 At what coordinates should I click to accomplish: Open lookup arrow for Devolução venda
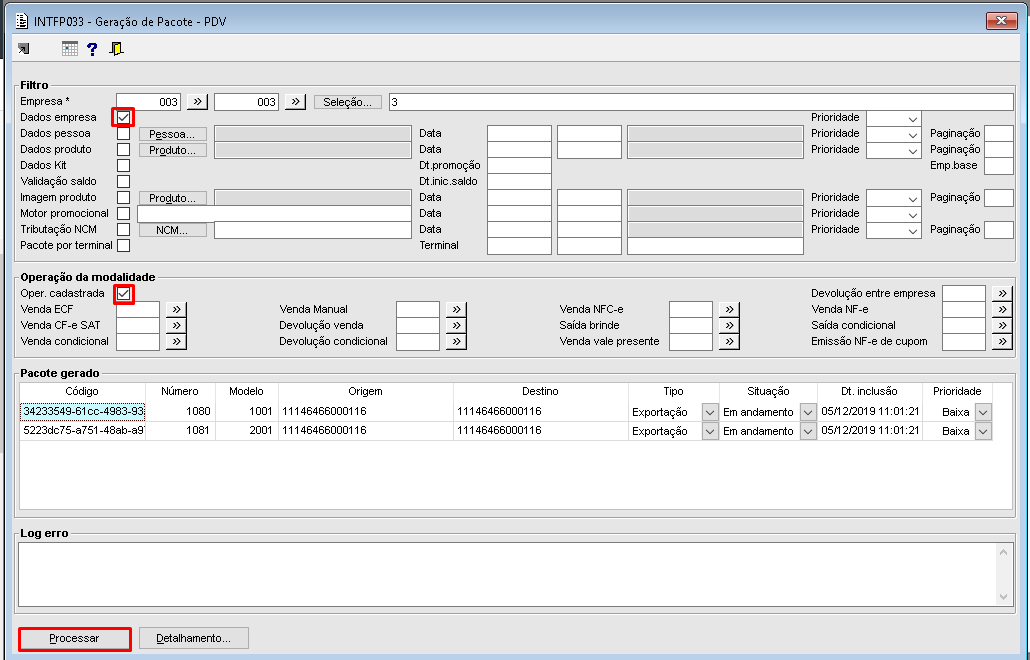pyautogui.click(x=456, y=325)
